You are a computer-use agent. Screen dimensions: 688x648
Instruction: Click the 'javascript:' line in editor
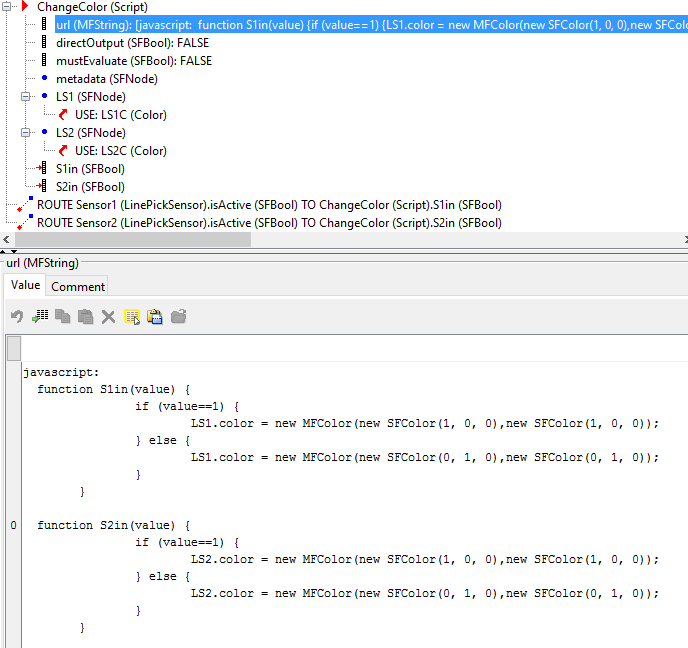point(61,372)
